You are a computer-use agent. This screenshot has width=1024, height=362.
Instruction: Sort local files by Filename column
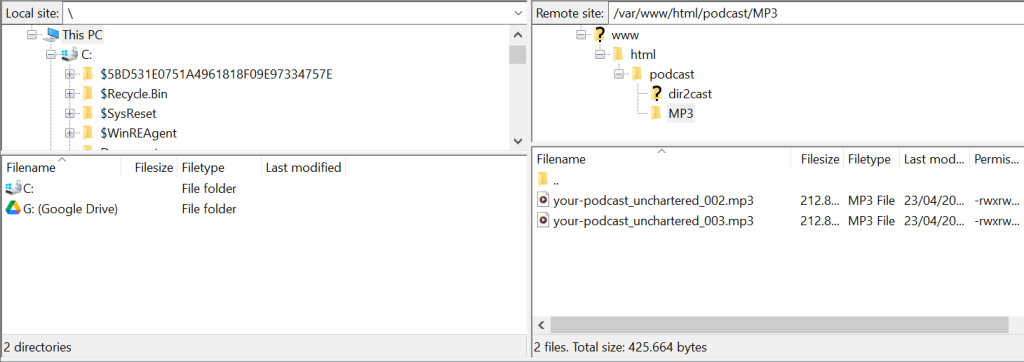tap(61, 168)
